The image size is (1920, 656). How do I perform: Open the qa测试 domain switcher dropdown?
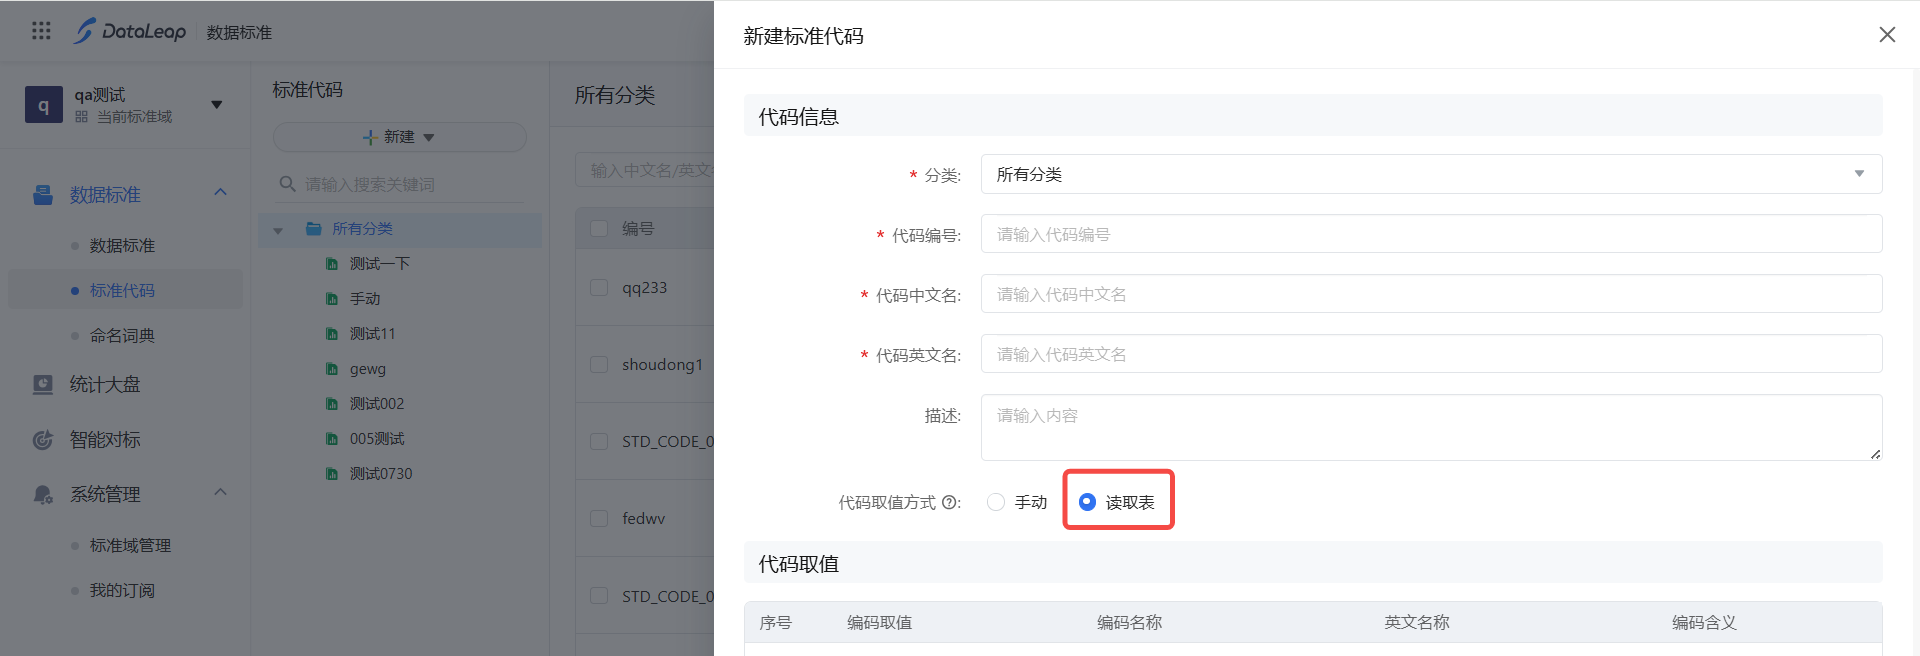pos(216,105)
